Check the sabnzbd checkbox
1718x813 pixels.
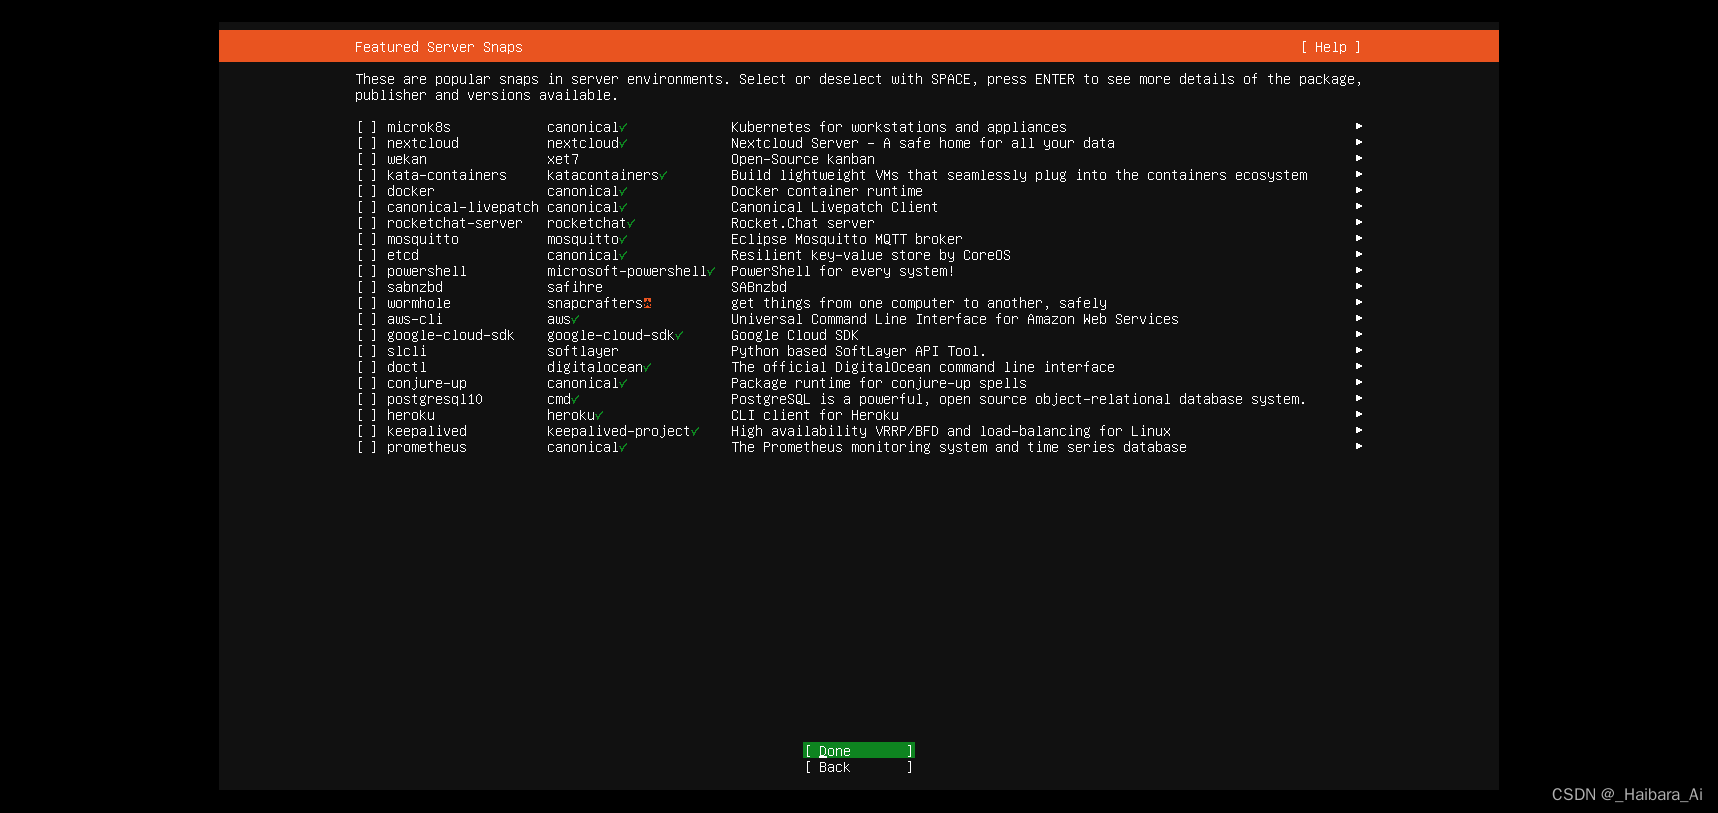pyautogui.click(x=367, y=287)
